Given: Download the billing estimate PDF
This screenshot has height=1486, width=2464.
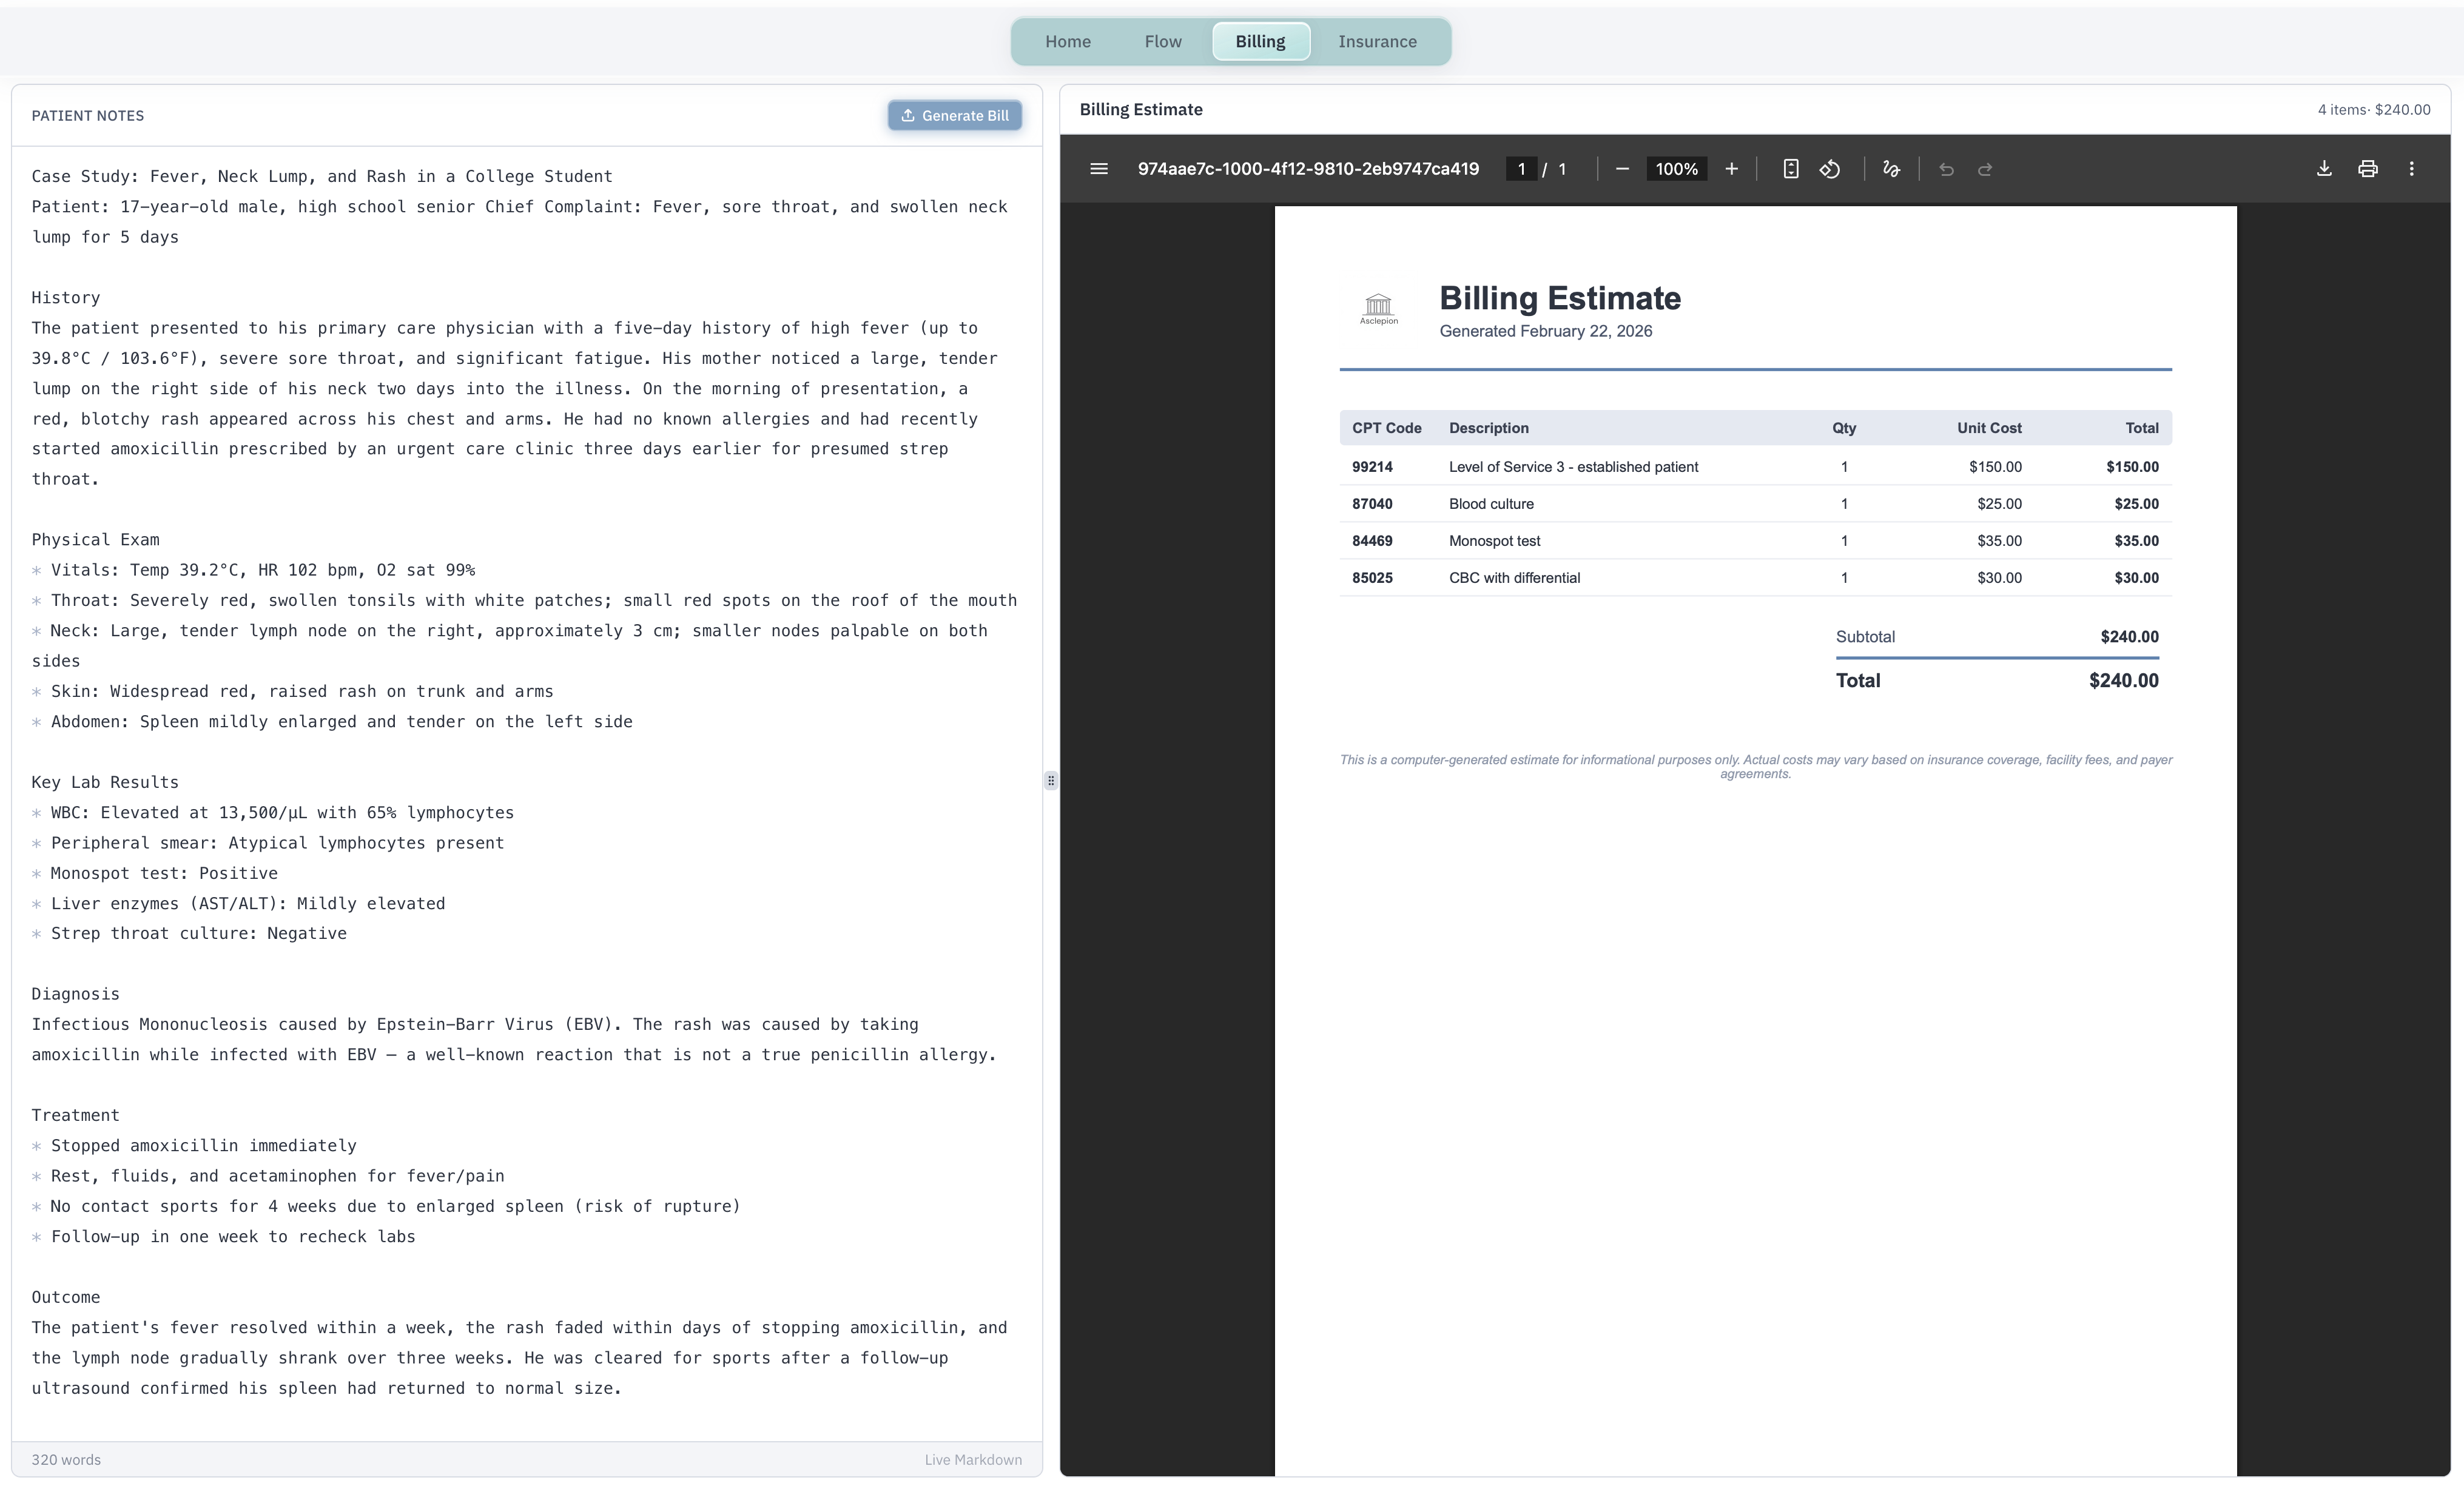Looking at the screenshot, I should 2324,169.
